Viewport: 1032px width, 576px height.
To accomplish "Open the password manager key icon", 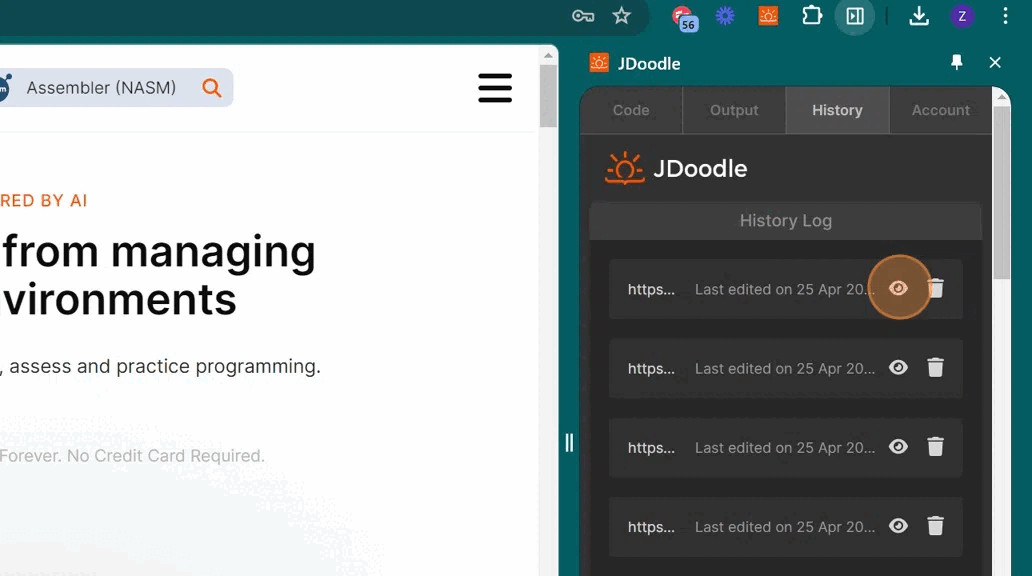I will click(581, 16).
